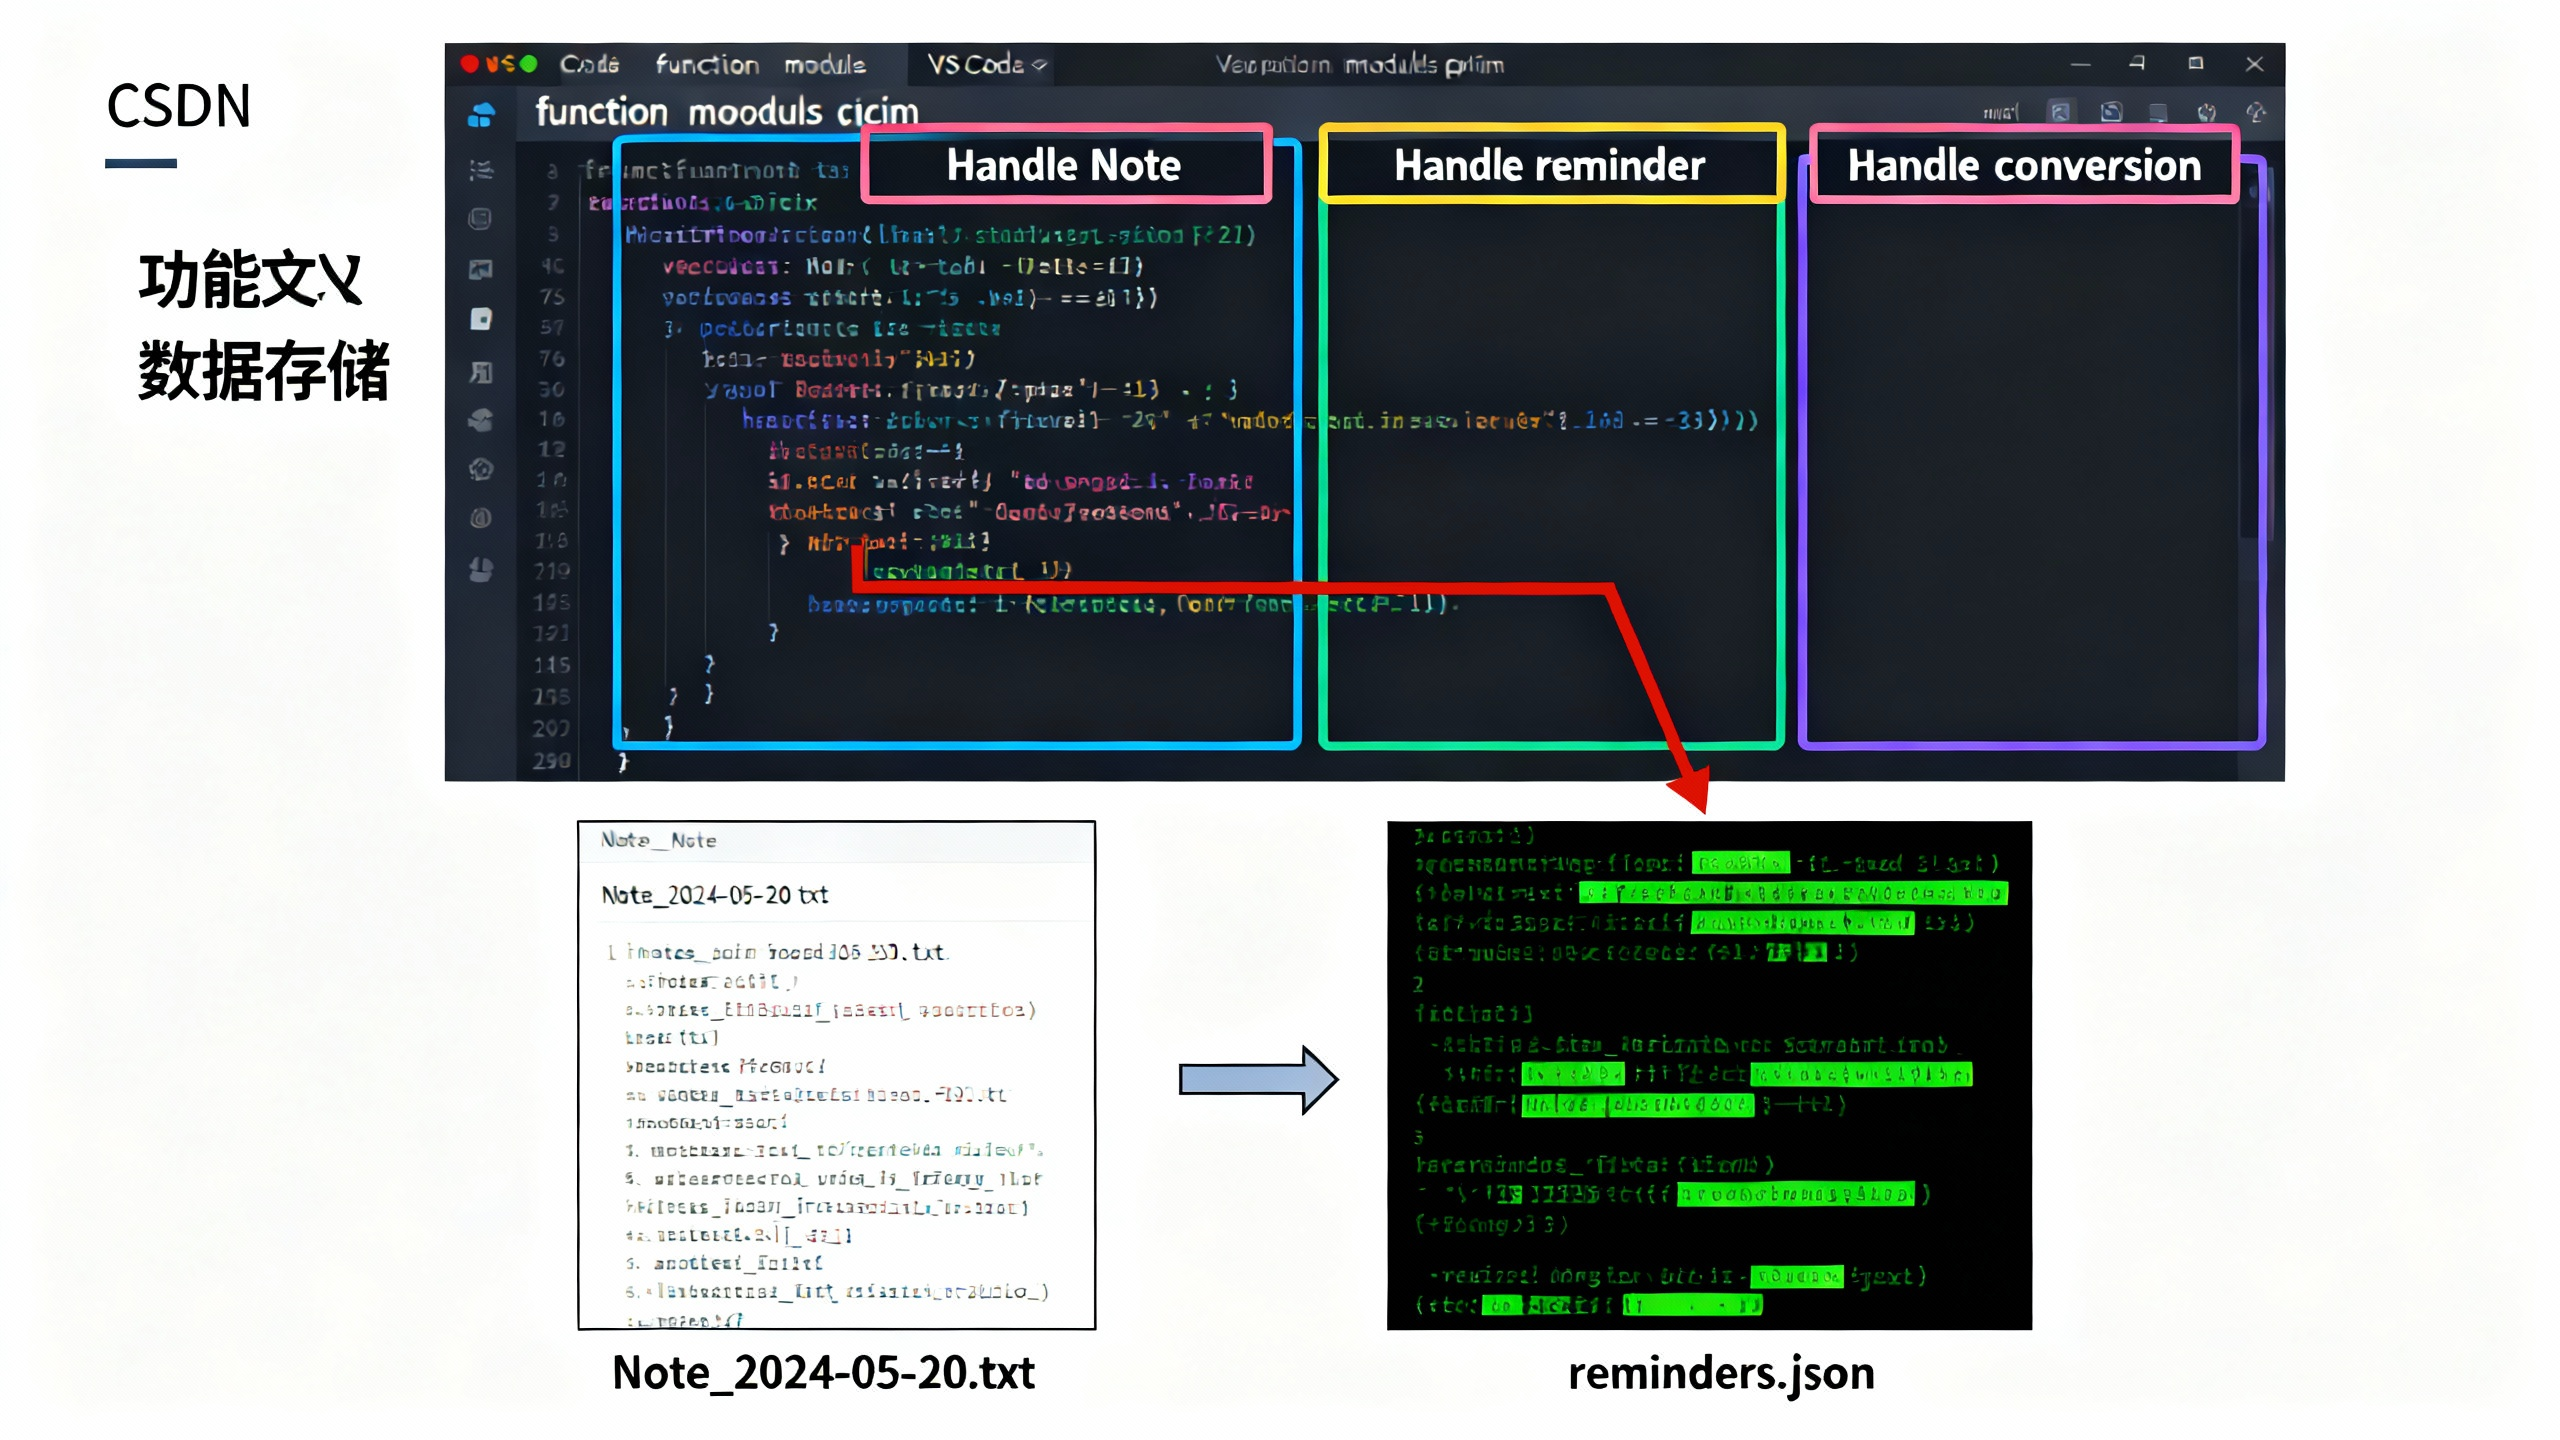The width and height of the screenshot is (2560, 1440).
Task: Click the list-lines icon in the activity bar
Action: (481, 170)
